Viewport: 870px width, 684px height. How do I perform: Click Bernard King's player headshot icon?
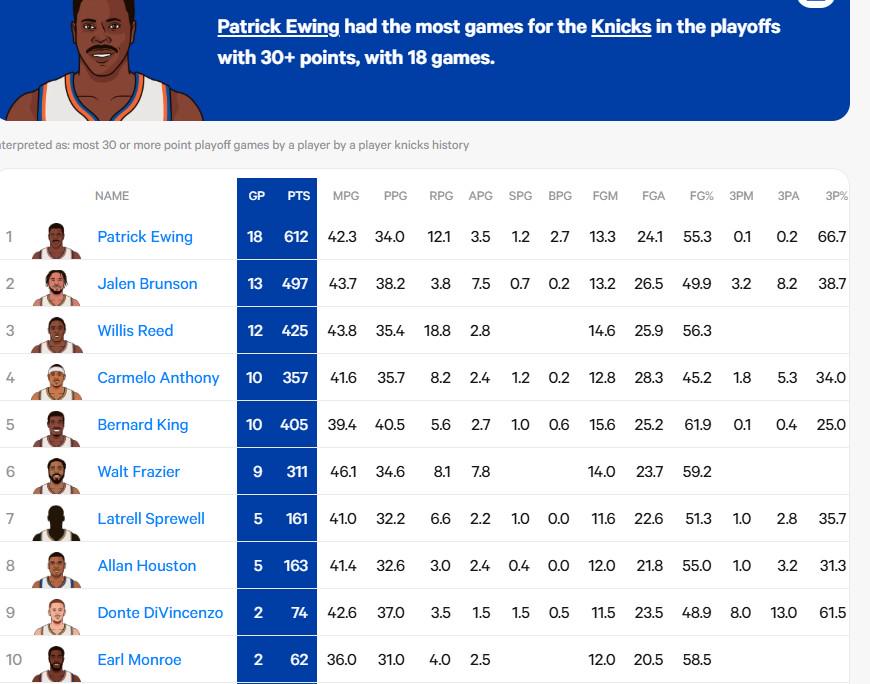[x=57, y=429]
